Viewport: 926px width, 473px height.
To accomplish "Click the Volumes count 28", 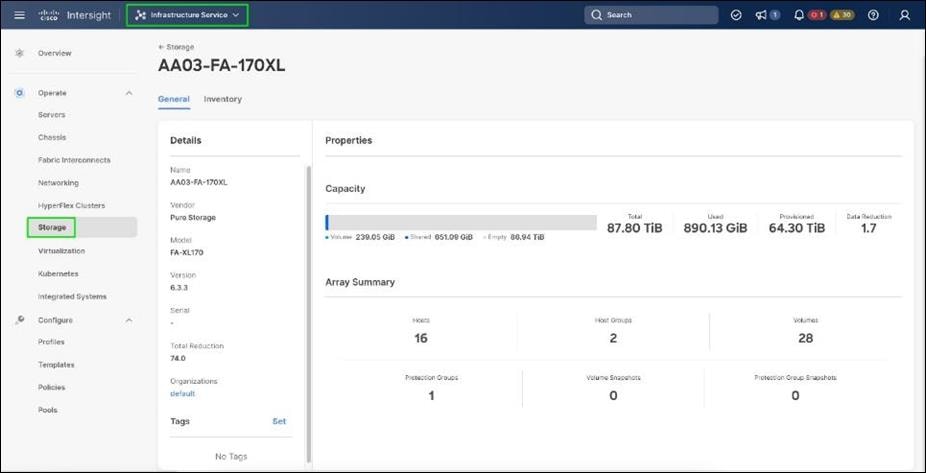I will click(806, 338).
